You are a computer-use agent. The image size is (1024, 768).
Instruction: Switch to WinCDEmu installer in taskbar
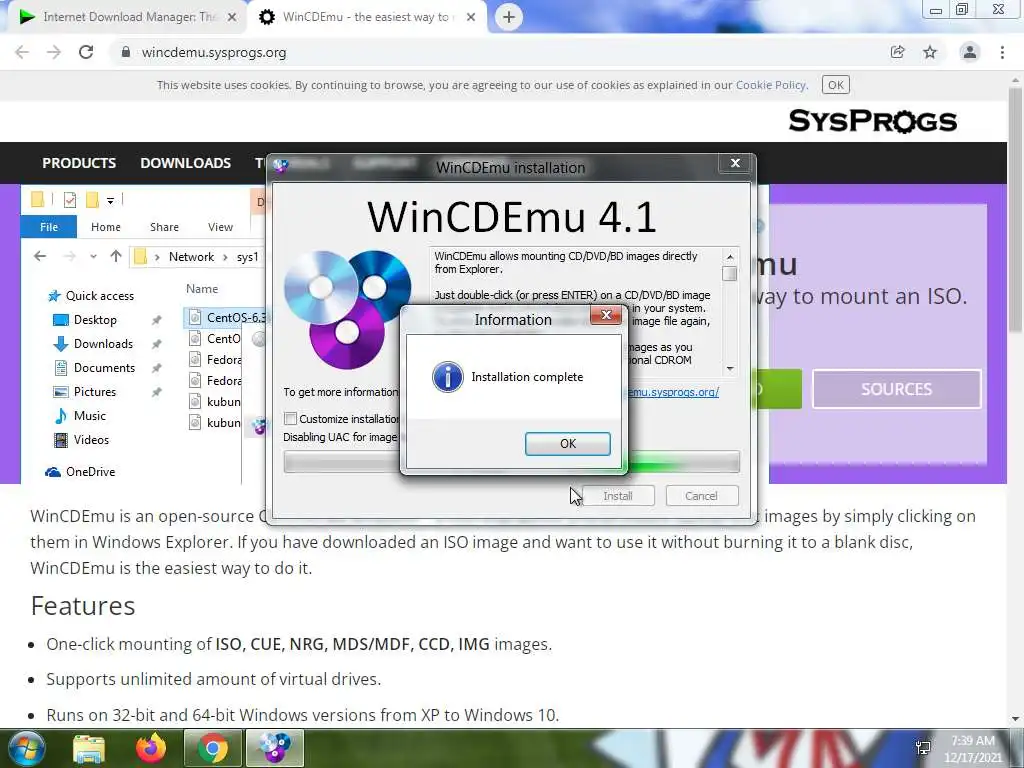coord(275,748)
